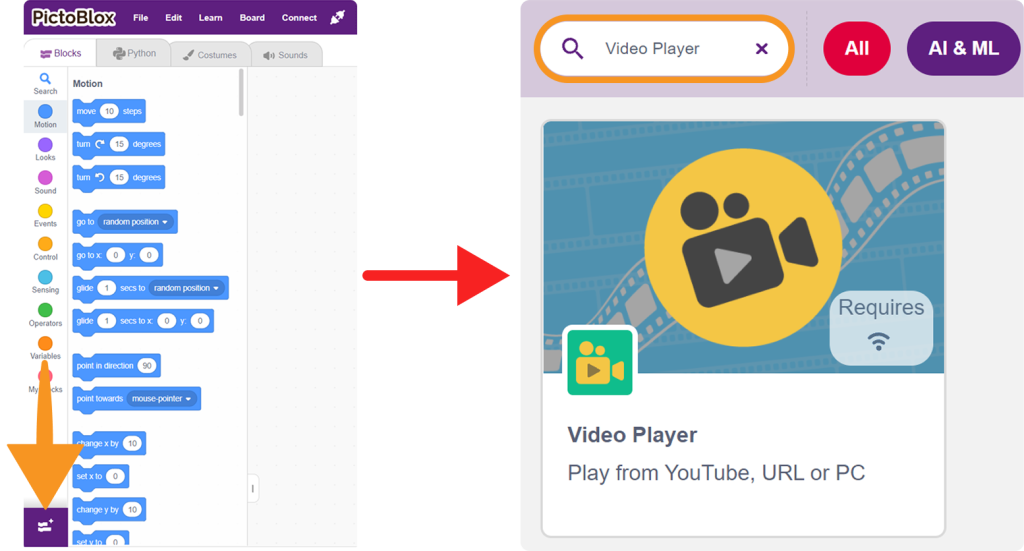The image size is (1024, 551).
Task: Switch to the Python tab
Action: [134, 53]
